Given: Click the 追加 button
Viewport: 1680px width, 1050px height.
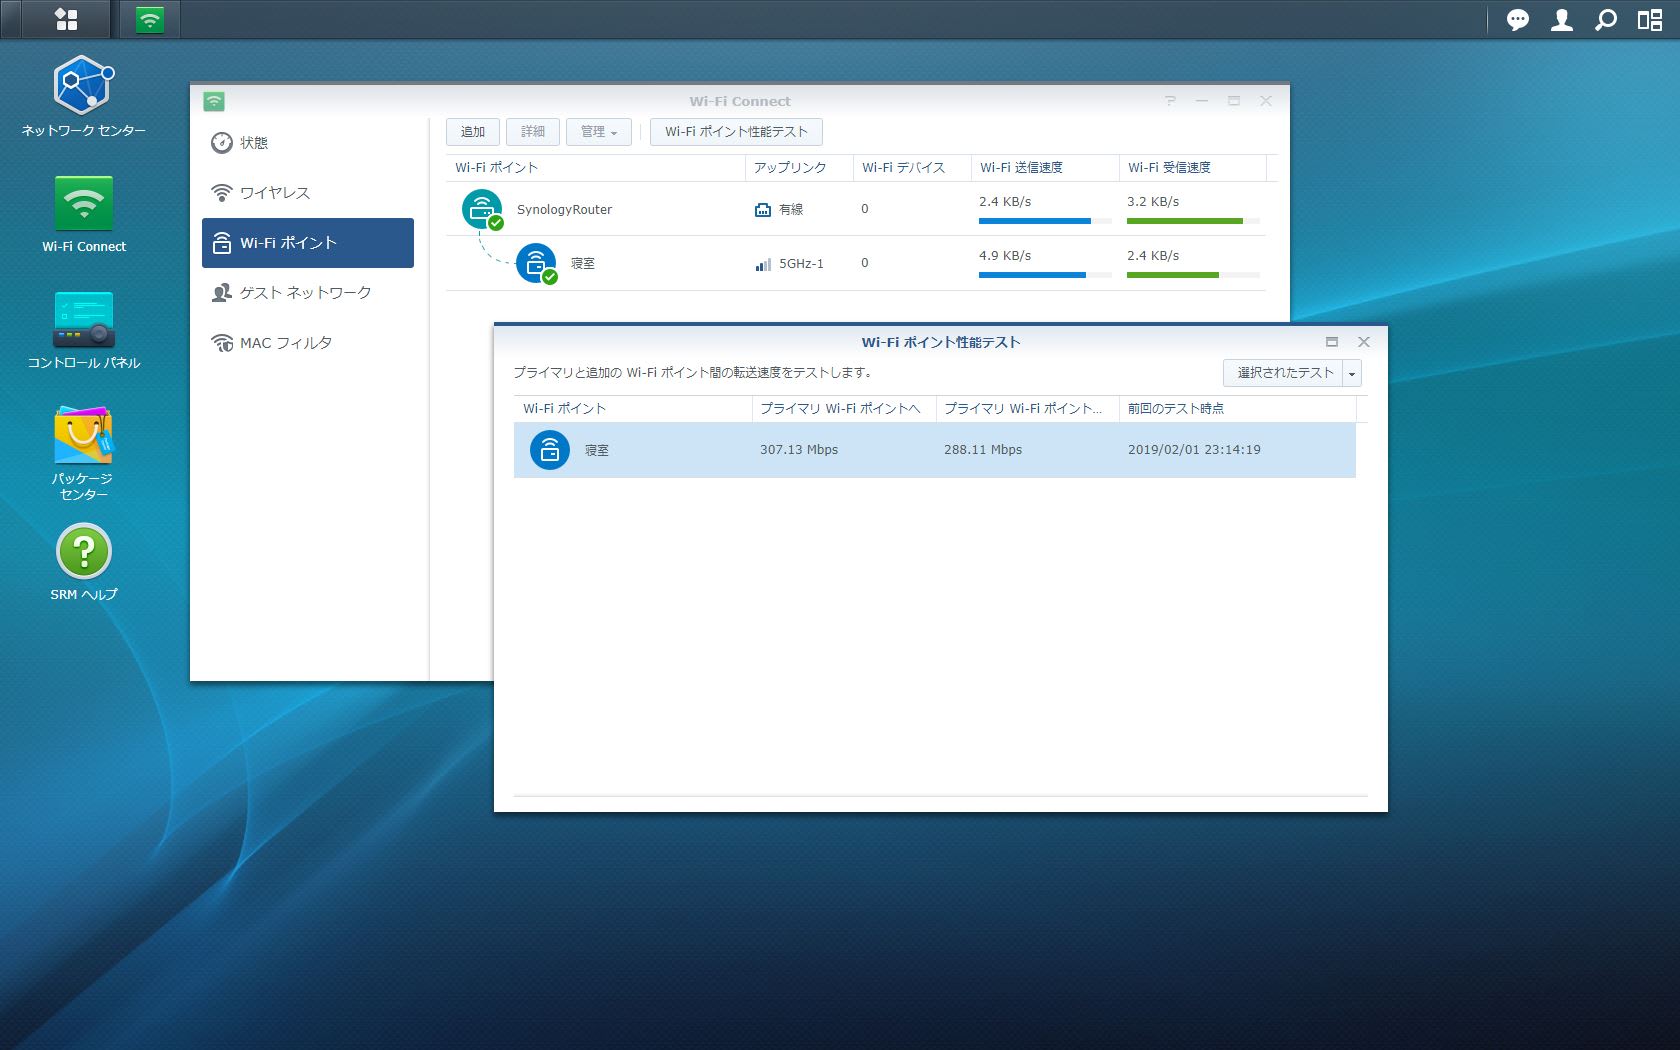Looking at the screenshot, I should 473,132.
